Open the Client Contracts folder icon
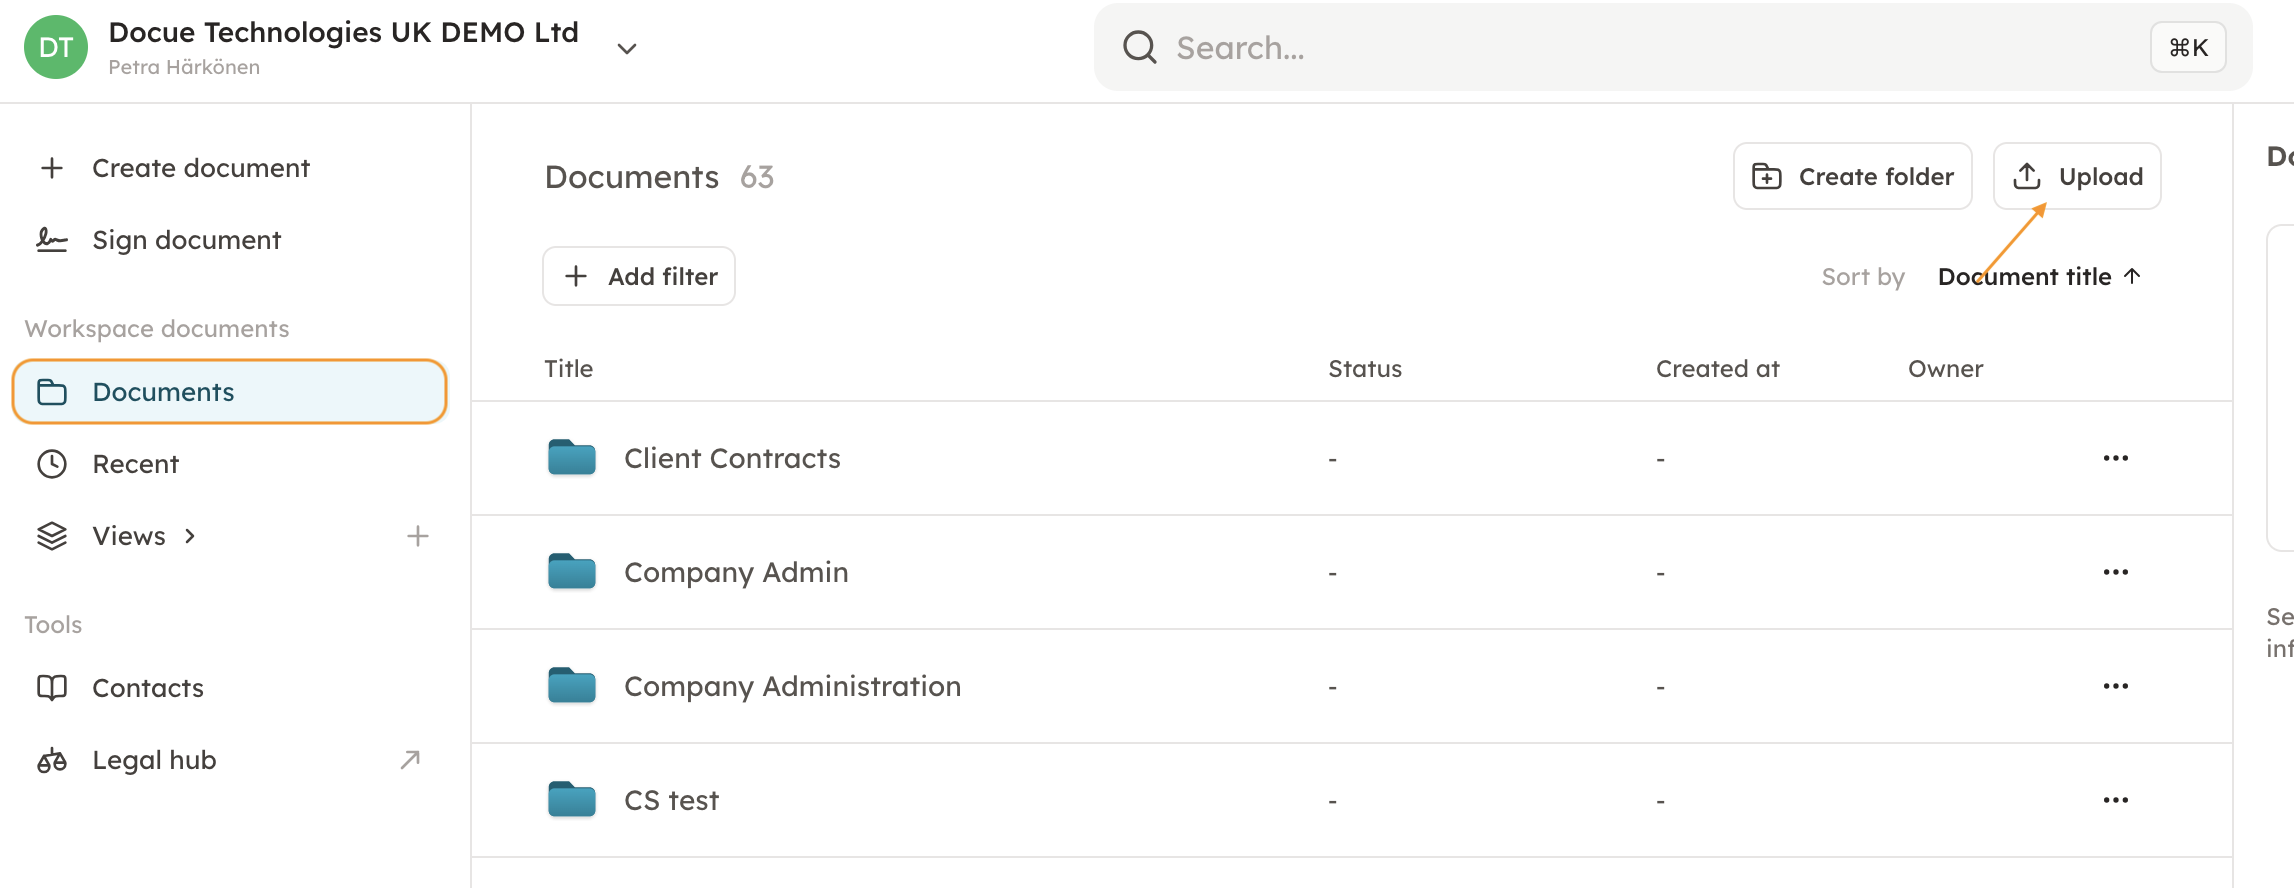This screenshot has height=888, width=2294. tap(572, 458)
